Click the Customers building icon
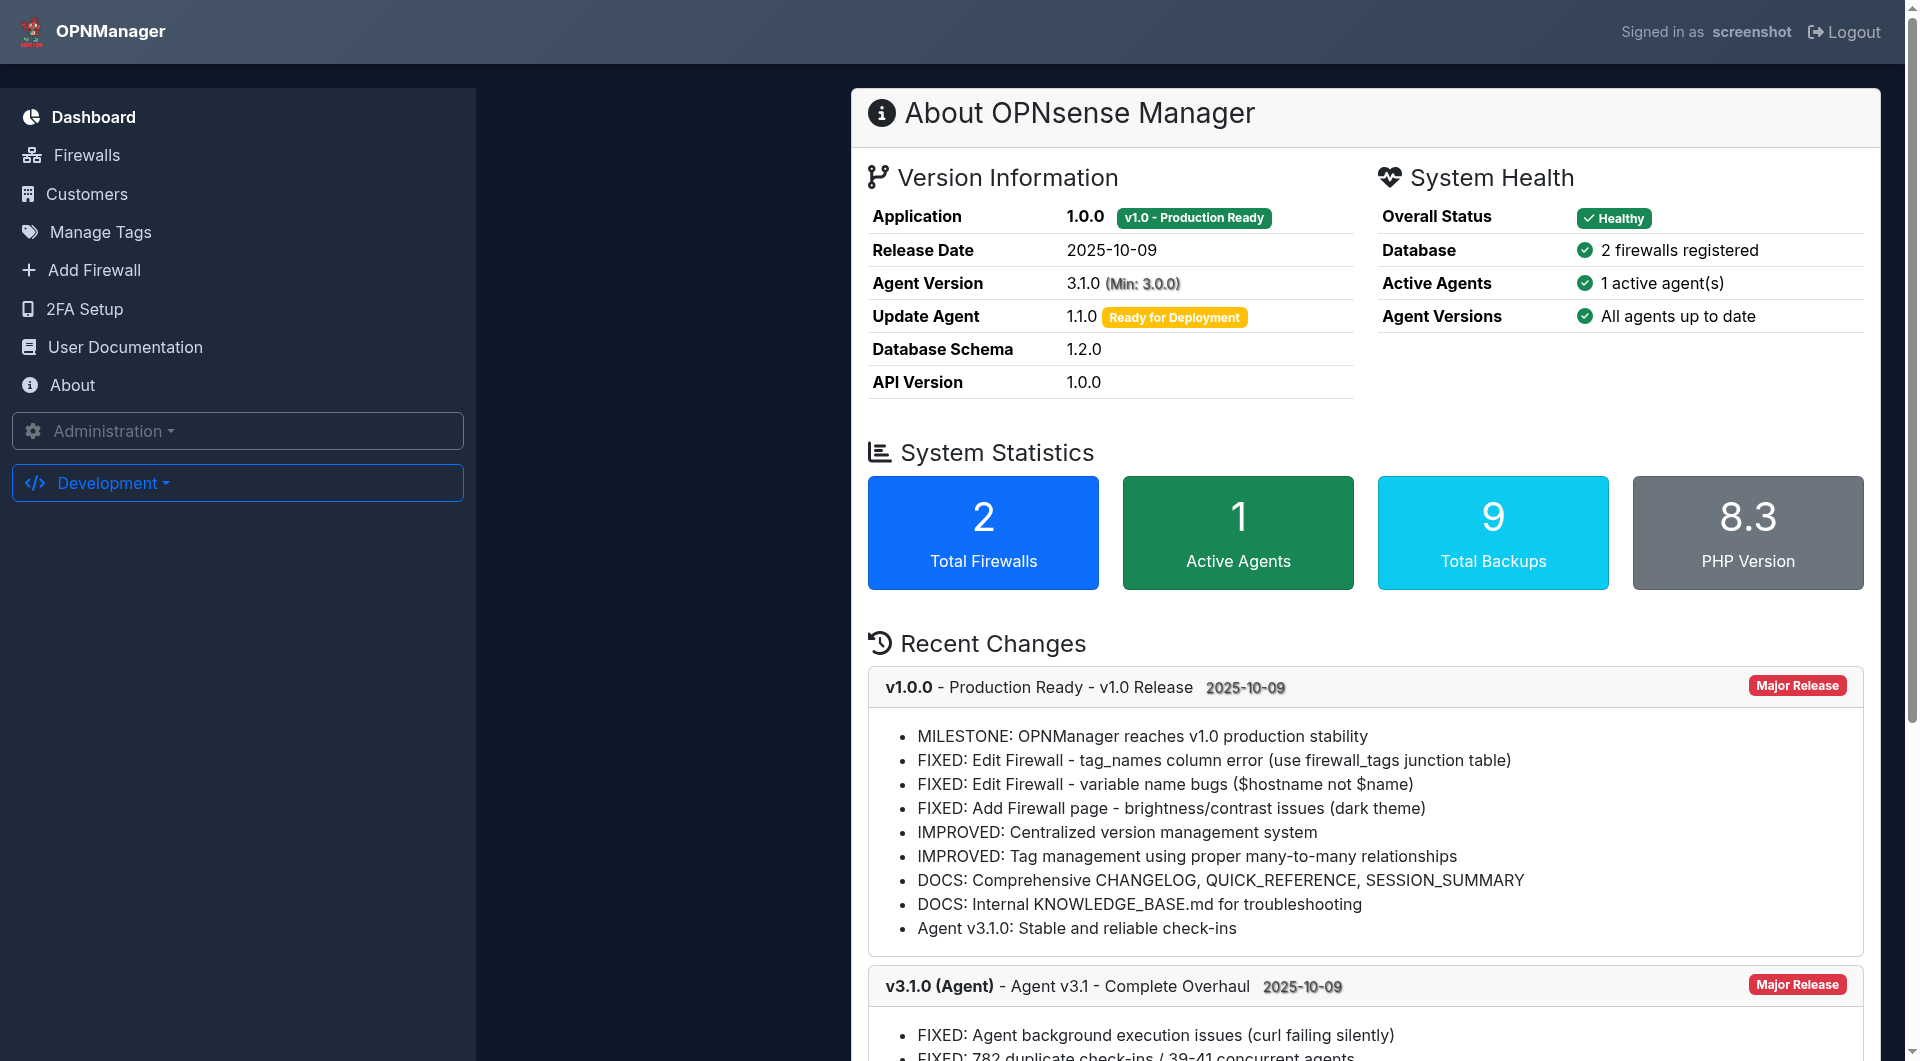This screenshot has width=1920, height=1061. coord(28,194)
